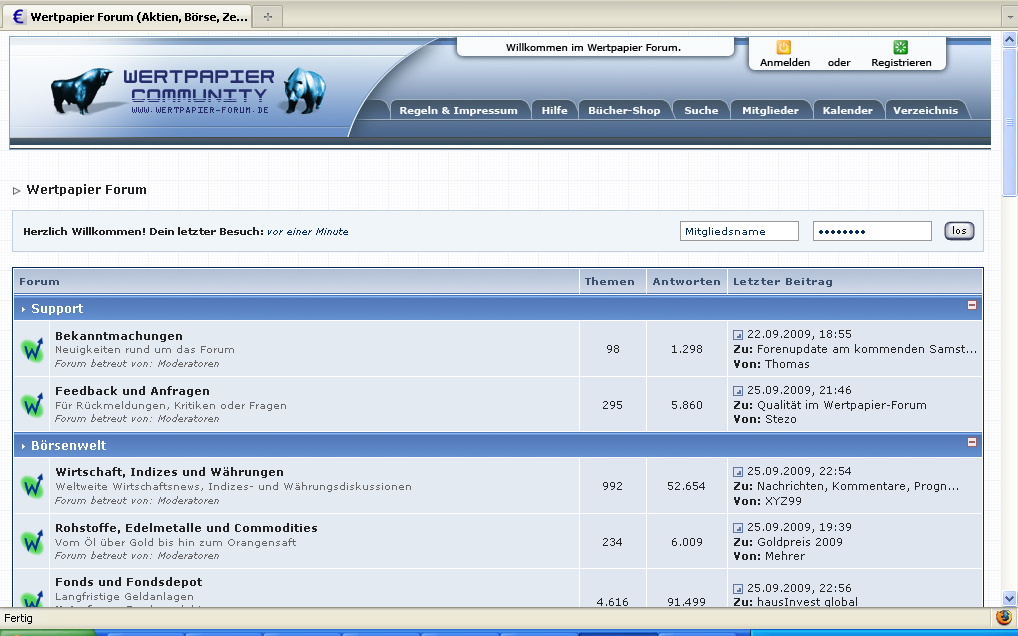Open the Regeln & Impressum tab
Viewport: 1018px width, 636px height.
pyautogui.click(x=458, y=110)
